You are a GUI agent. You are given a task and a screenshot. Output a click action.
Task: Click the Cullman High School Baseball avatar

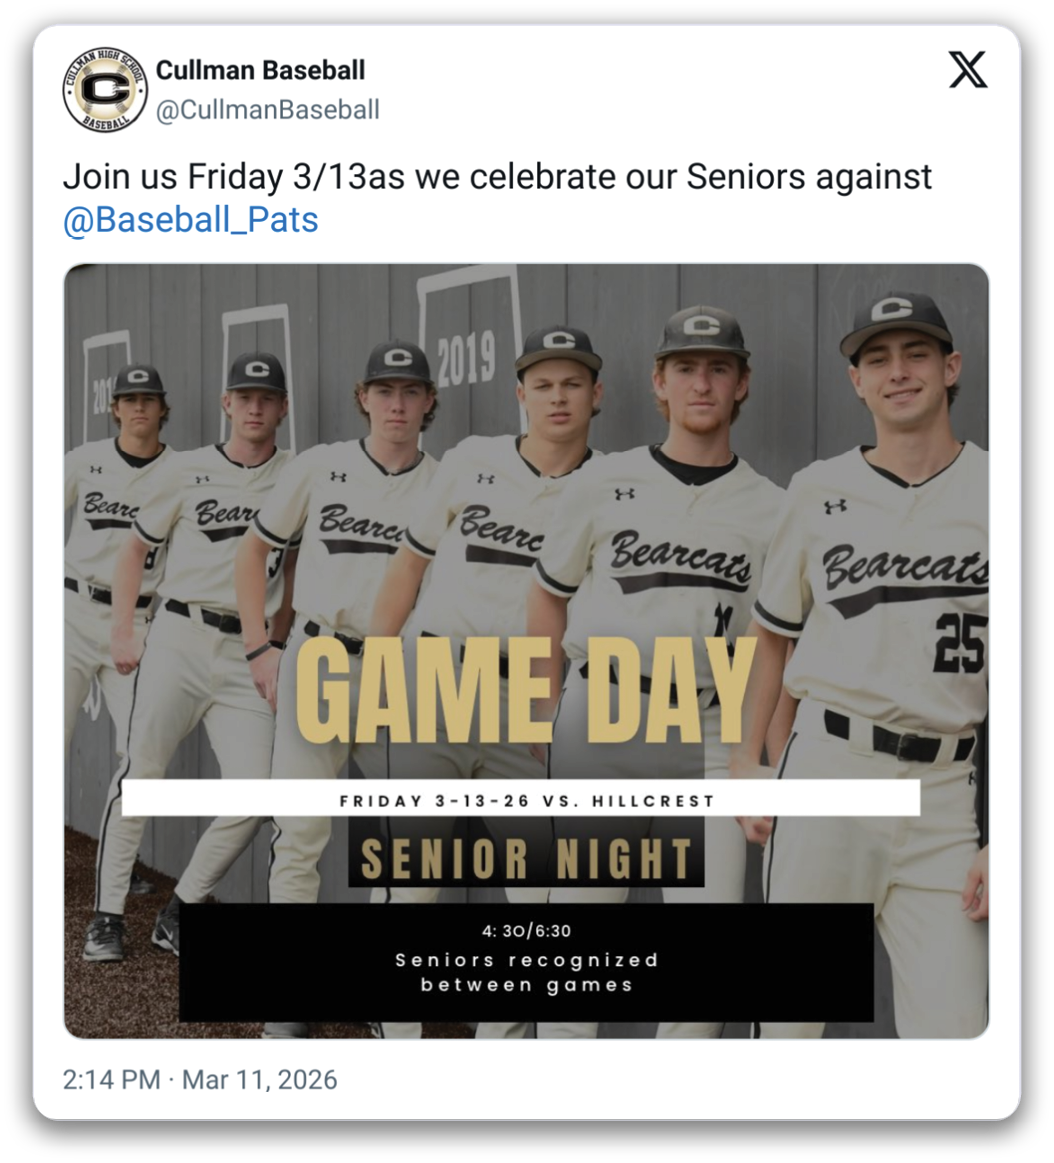coord(105,90)
